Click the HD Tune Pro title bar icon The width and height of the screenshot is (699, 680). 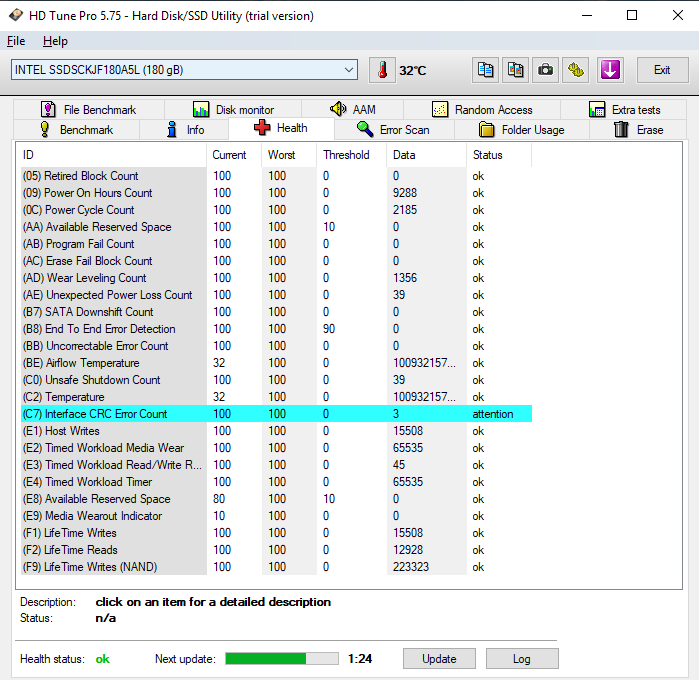click(x=16, y=15)
